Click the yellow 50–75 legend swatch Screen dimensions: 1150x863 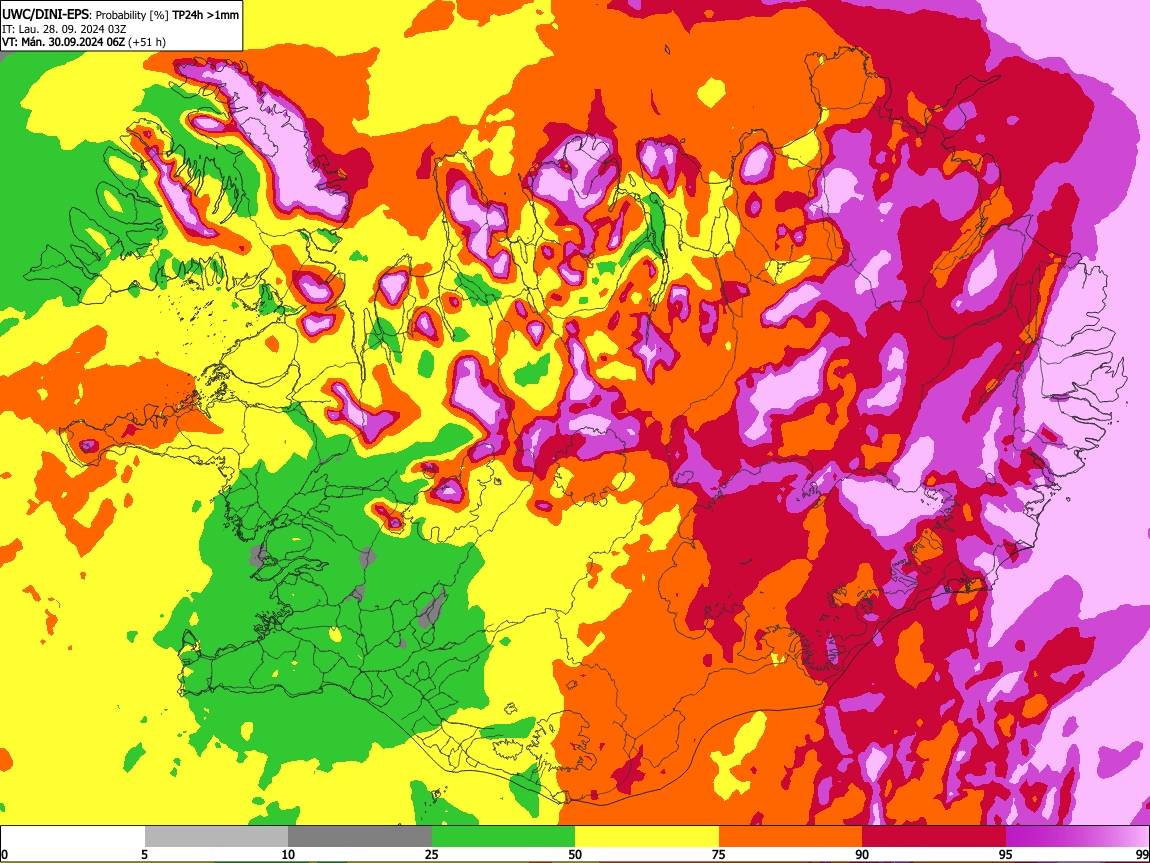click(x=647, y=836)
